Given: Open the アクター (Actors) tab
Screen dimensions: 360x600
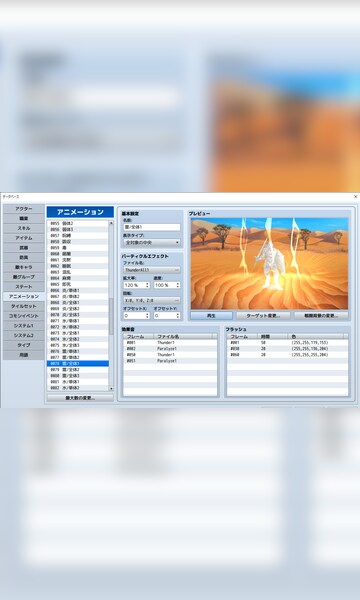Looking at the screenshot, I should click(x=24, y=209).
